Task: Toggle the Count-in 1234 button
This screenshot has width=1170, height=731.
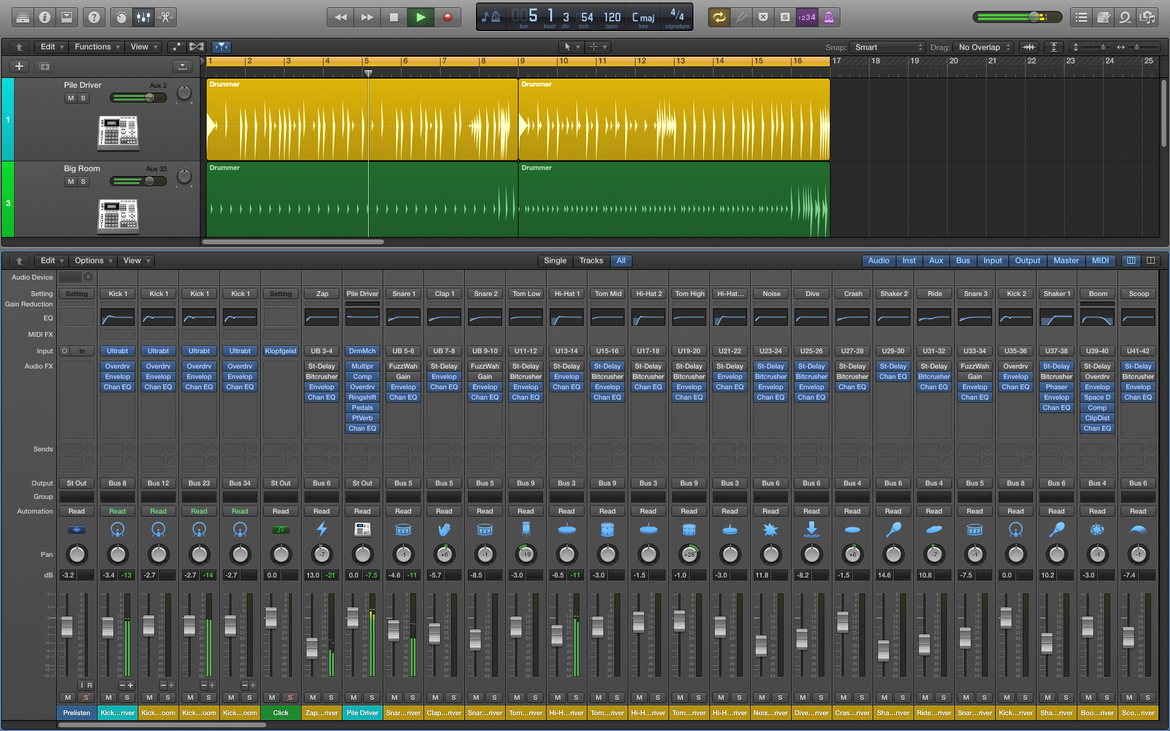Action: coord(806,16)
